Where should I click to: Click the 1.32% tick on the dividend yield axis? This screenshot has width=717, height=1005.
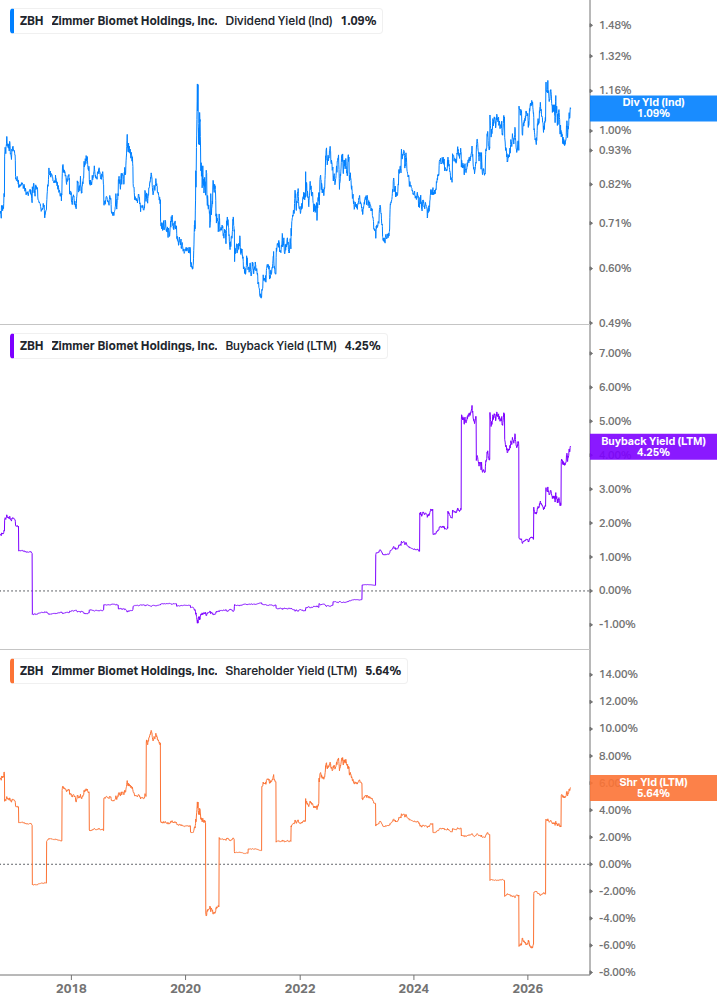point(615,56)
